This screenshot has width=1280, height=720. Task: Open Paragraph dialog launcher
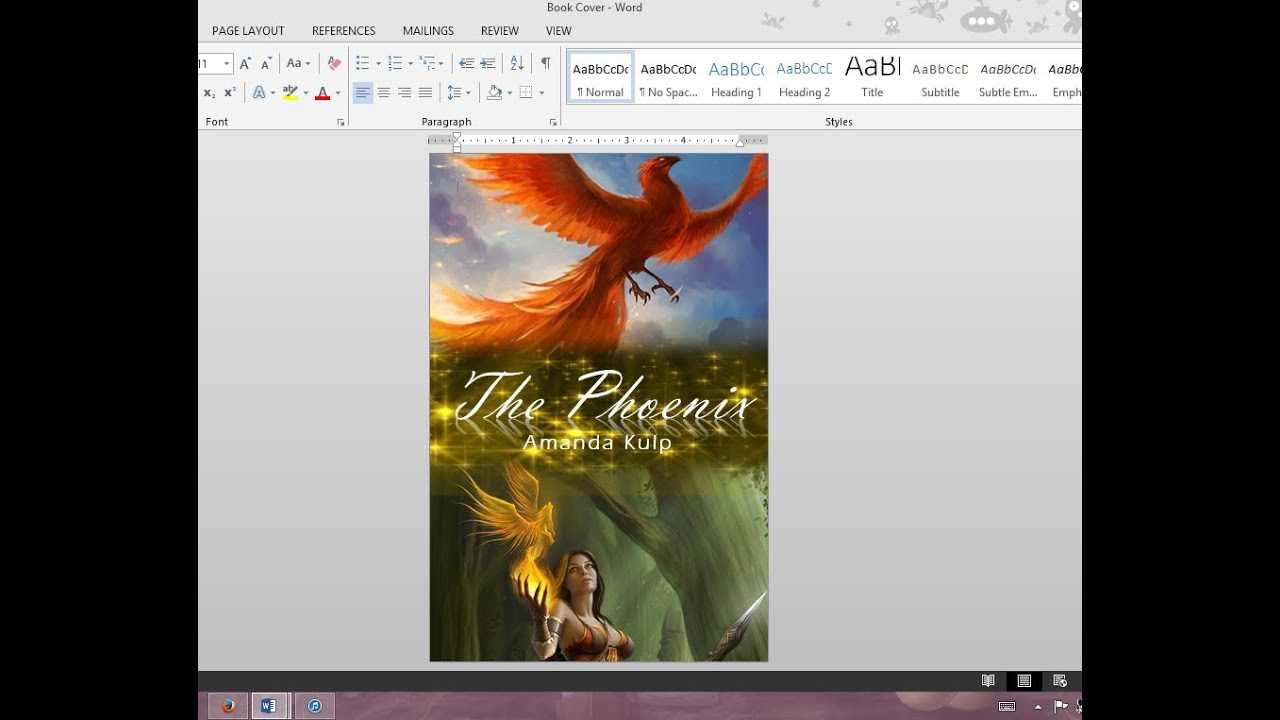553,122
